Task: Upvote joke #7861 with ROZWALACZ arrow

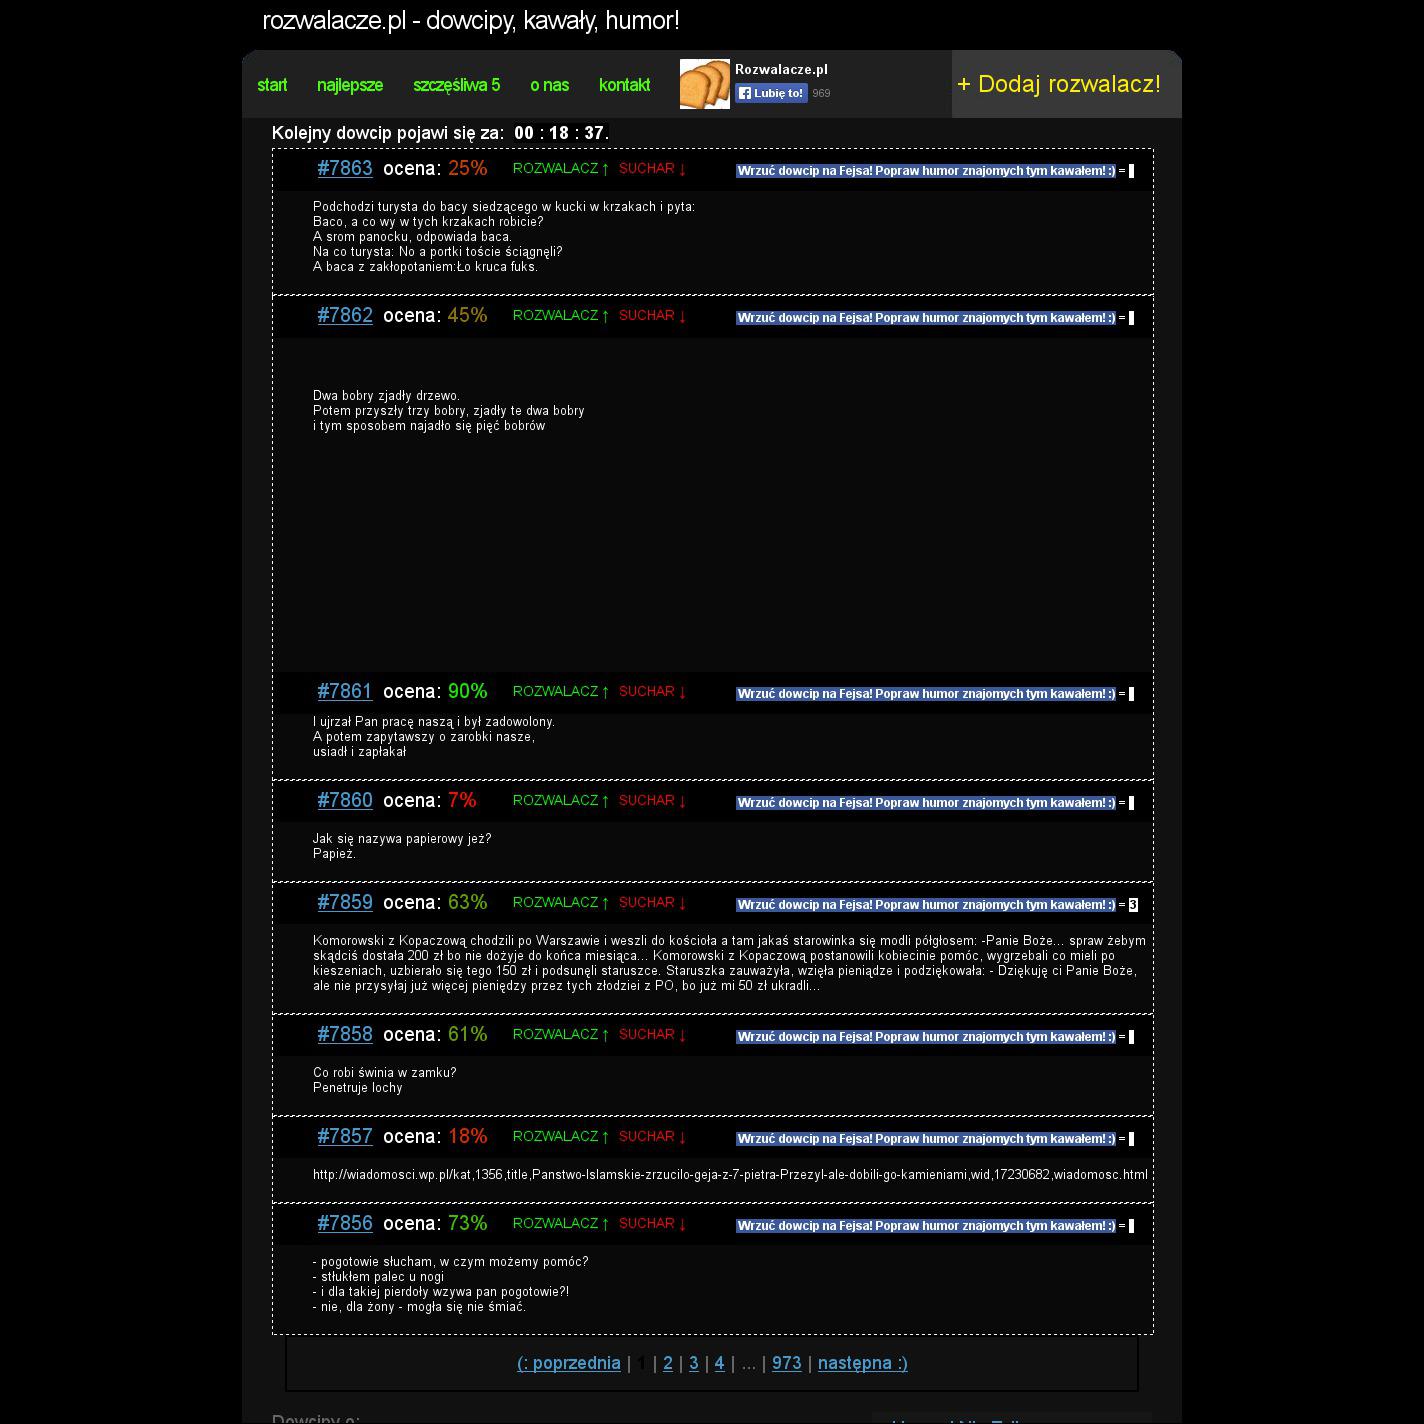Action: 560,692
